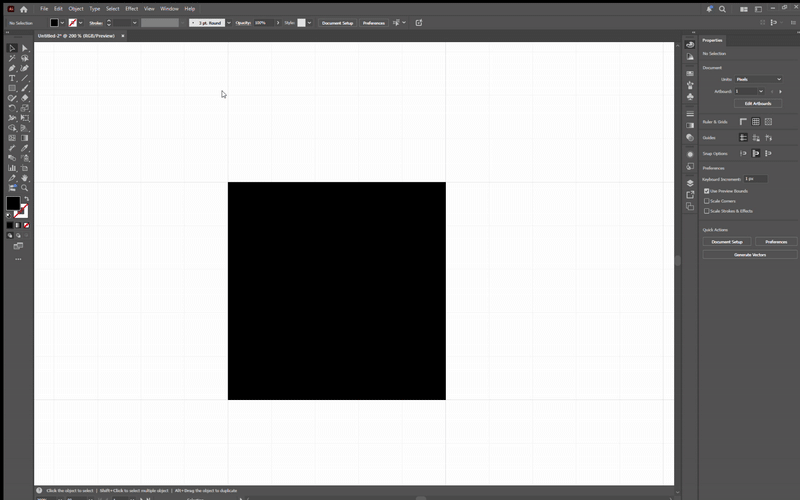800x500 pixels.
Task: Select the Zoom tool
Action: pos(24,188)
